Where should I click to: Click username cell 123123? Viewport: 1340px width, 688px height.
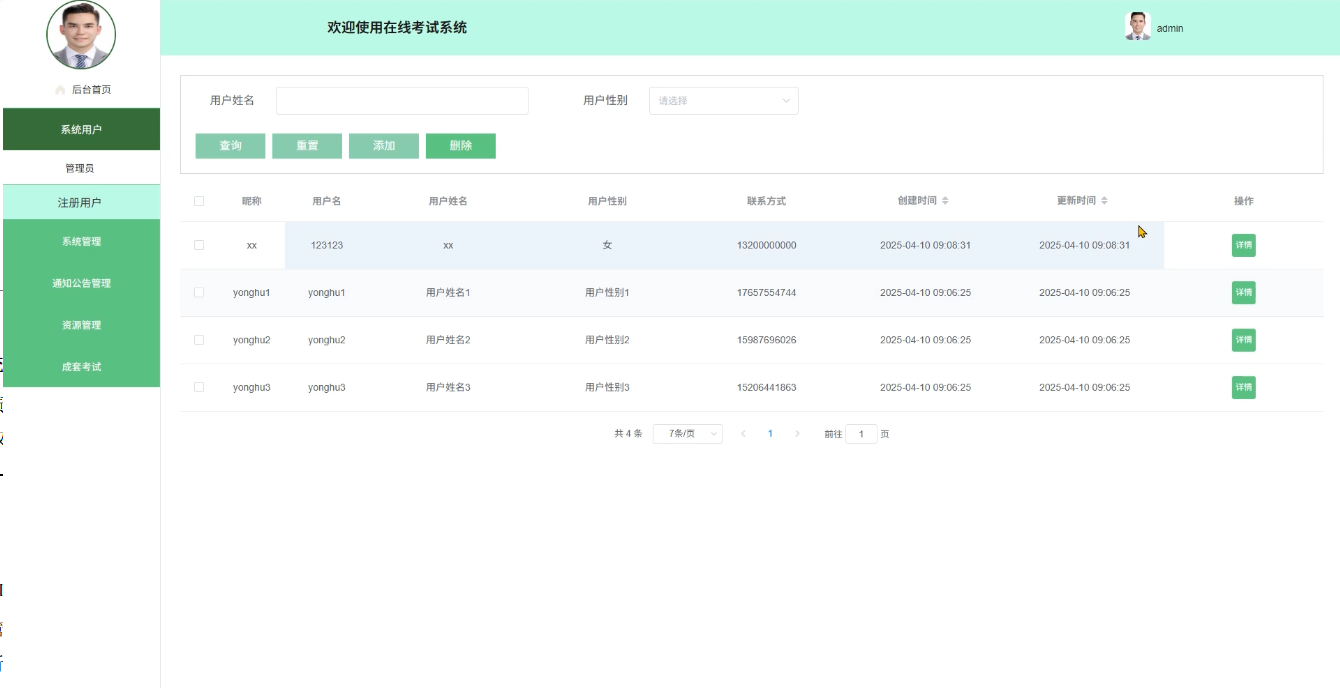(327, 245)
